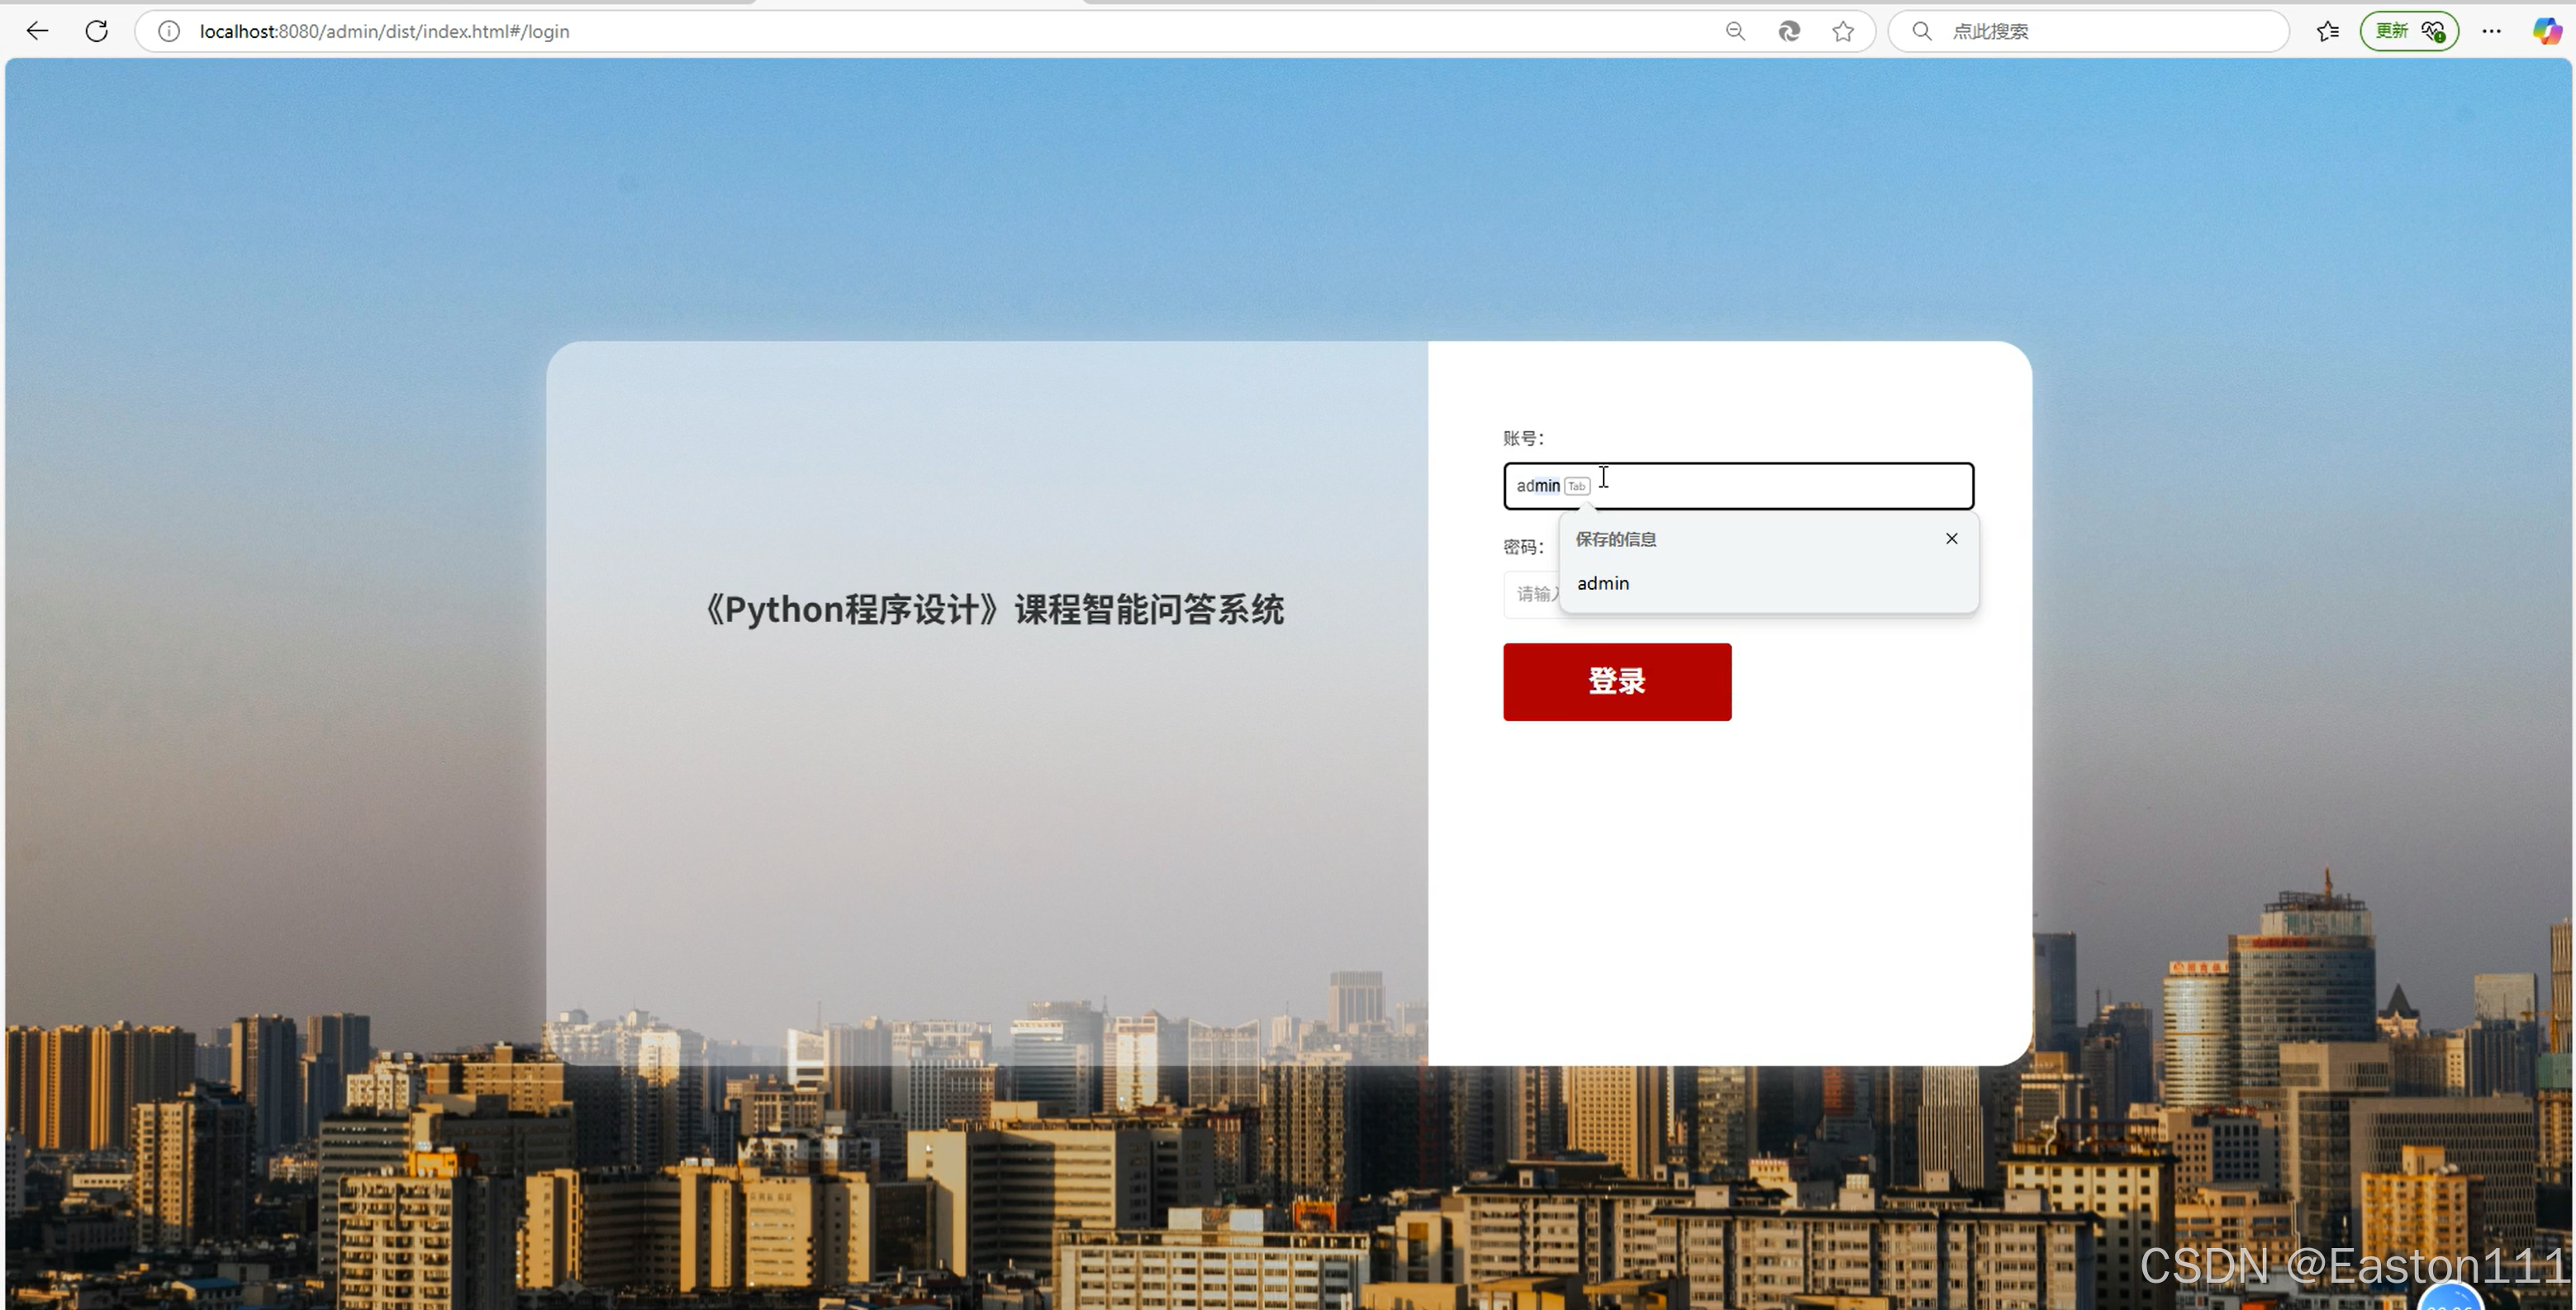The image size is (2576, 1310).
Task: Open the browser settings ellipsis menu
Action: [2491, 31]
